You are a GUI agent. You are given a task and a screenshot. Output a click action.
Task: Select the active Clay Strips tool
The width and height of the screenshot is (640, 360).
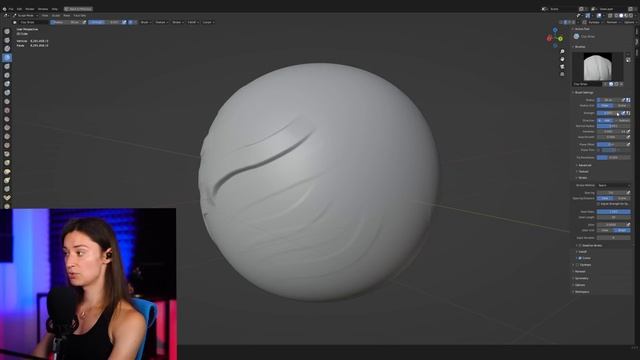[x=7, y=58]
